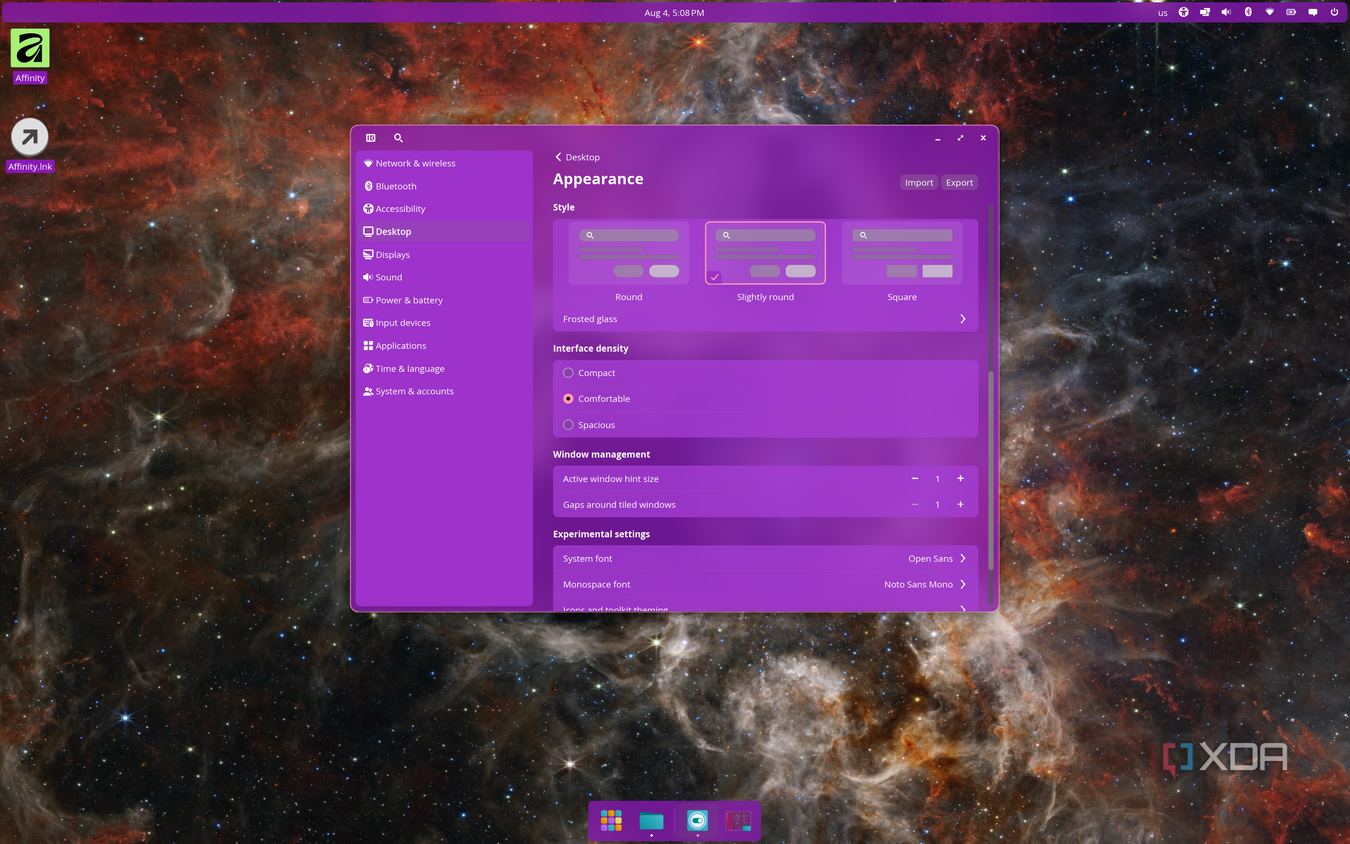
Task: Select the Square style preview
Action: (x=902, y=253)
